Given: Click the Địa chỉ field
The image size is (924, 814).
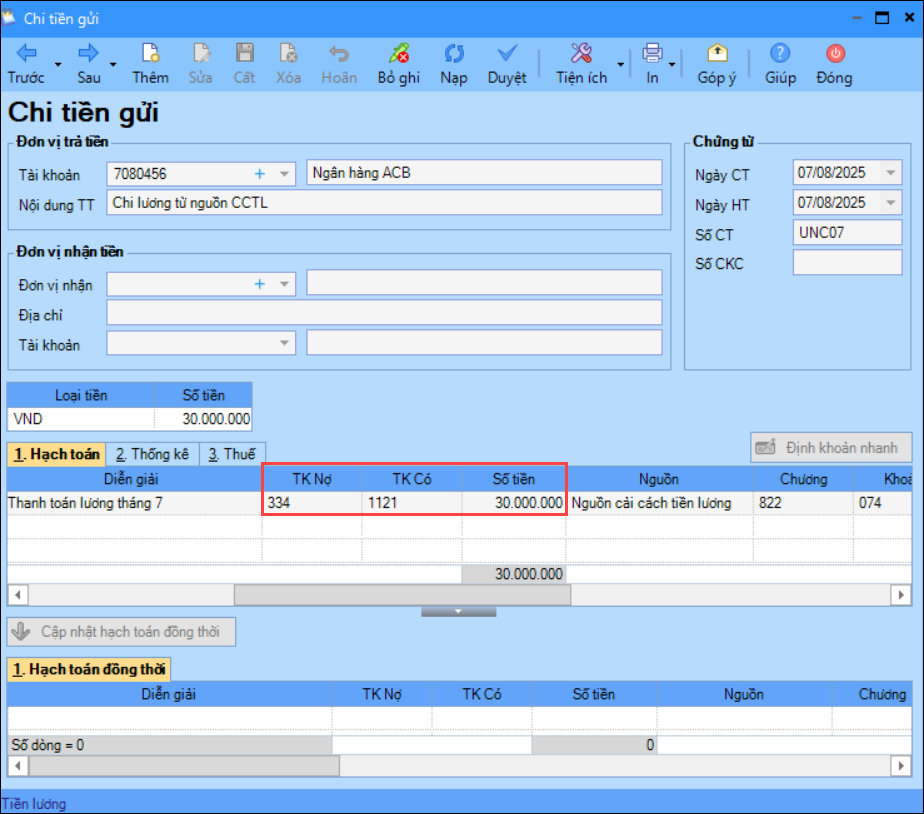Looking at the screenshot, I should 384,313.
